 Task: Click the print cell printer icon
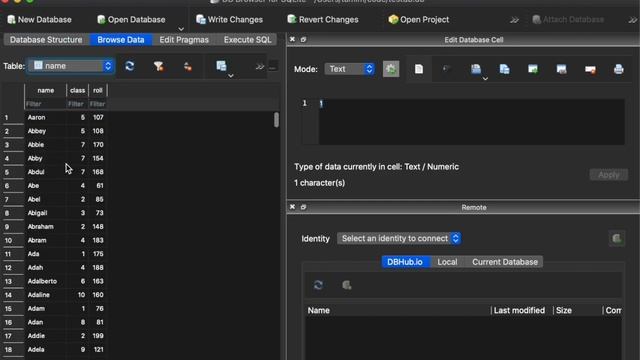click(x=619, y=69)
